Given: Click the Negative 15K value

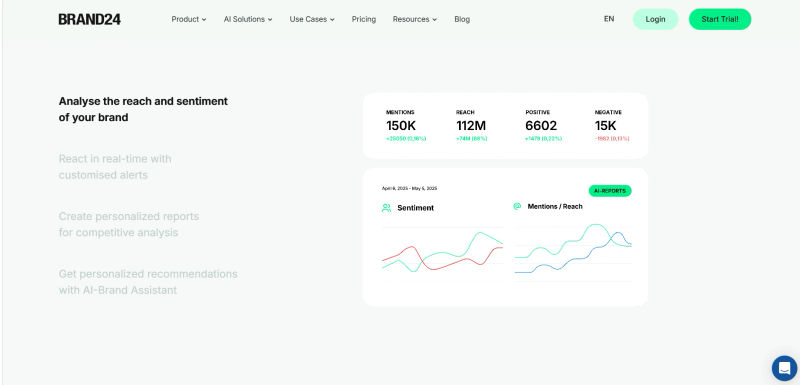Looking at the screenshot, I should (606, 125).
